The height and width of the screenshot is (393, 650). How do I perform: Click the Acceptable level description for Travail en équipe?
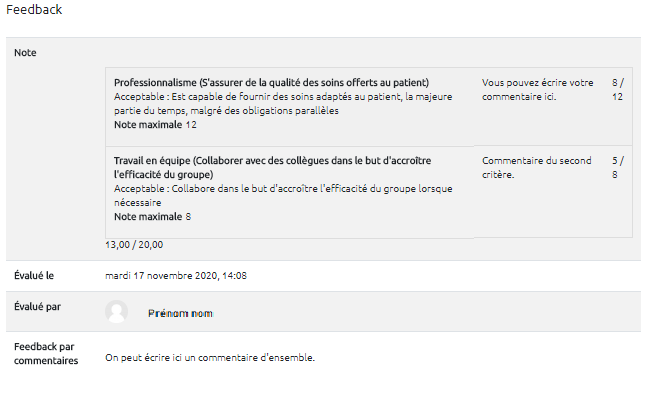coord(283,196)
